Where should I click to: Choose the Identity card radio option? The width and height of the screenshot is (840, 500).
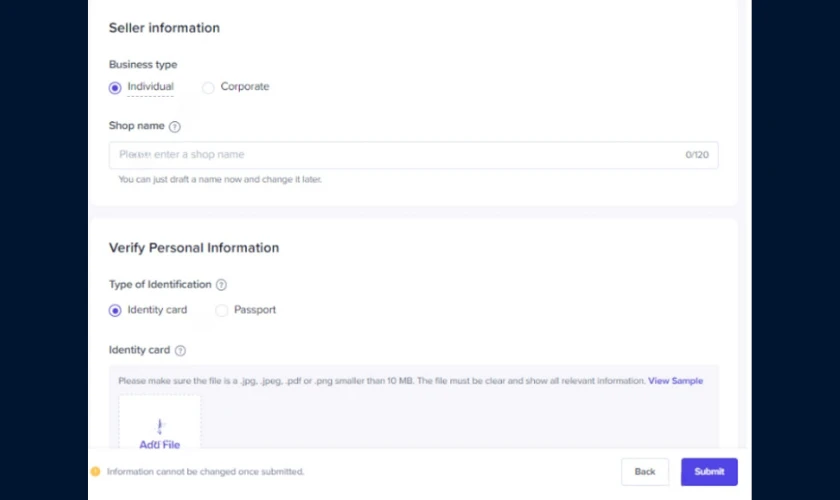coord(115,310)
